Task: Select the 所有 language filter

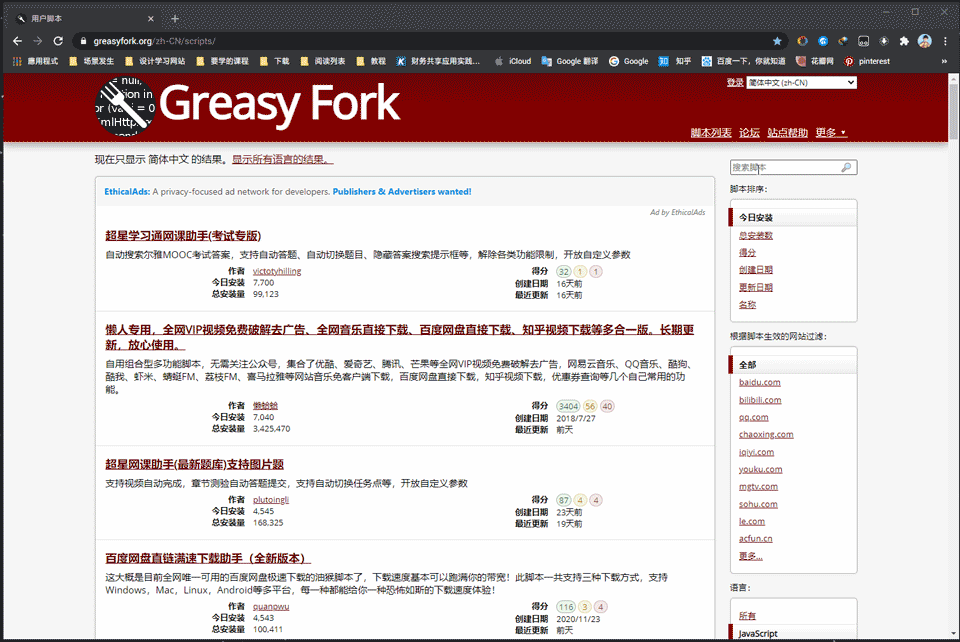Action: pos(747,616)
